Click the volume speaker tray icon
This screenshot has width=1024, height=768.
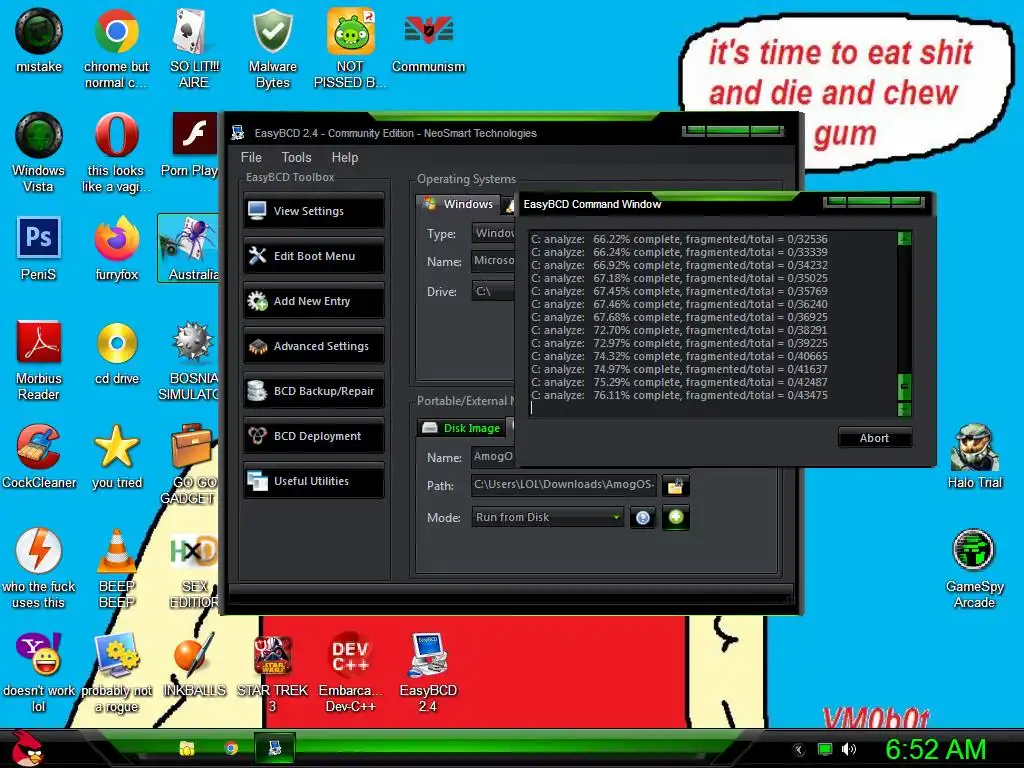[x=848, y=749]
